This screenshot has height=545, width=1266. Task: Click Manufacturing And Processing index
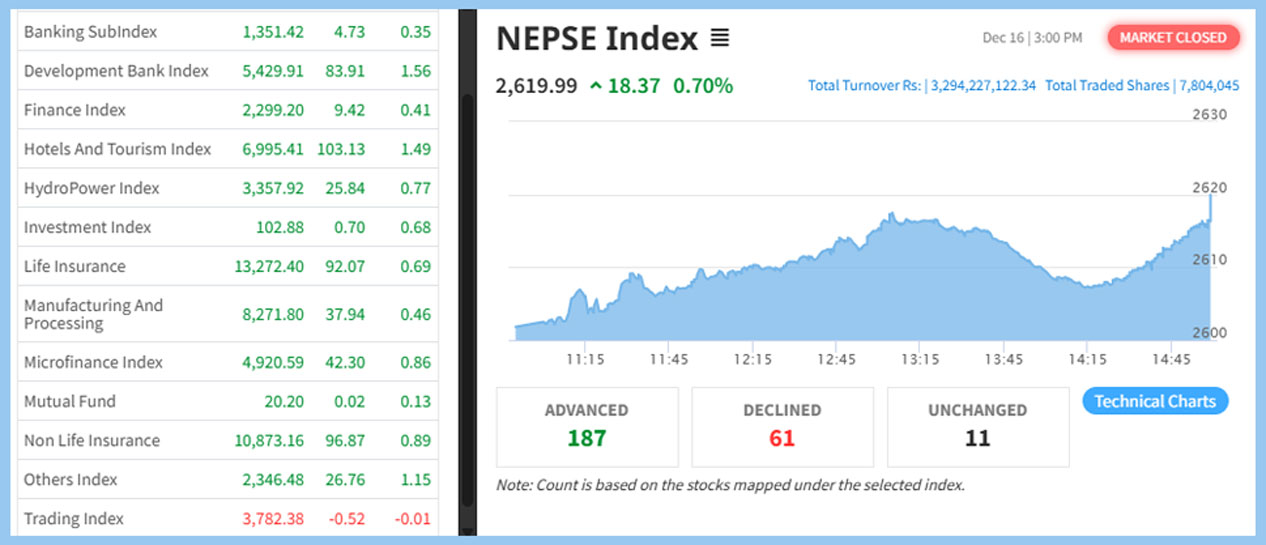tap(93, 314)
